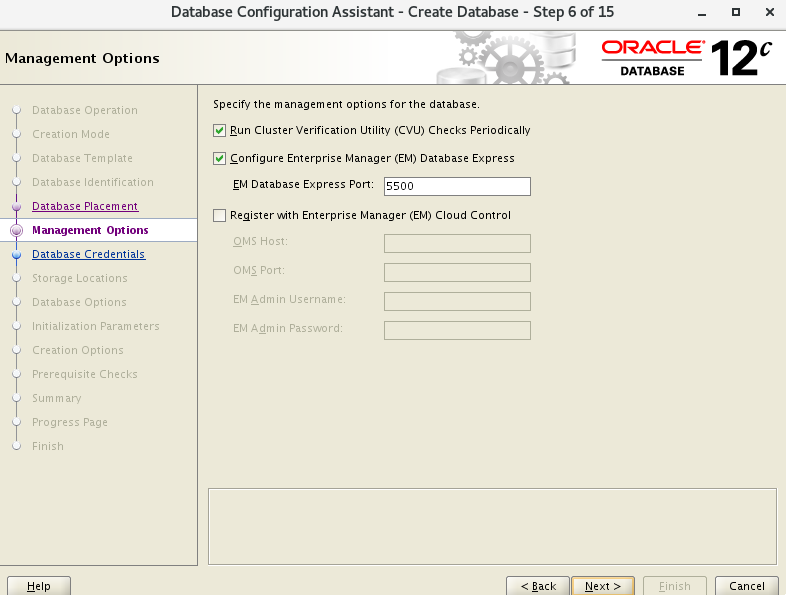
Task: Click the Oracle Database 12c logo
Action: pyautogui.click(x=687, y=58)
